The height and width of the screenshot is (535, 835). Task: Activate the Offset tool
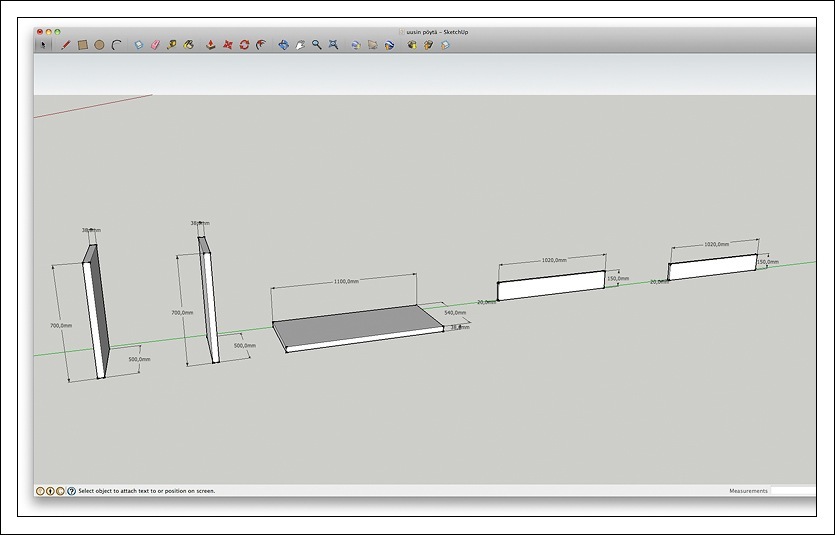(260, 45)
